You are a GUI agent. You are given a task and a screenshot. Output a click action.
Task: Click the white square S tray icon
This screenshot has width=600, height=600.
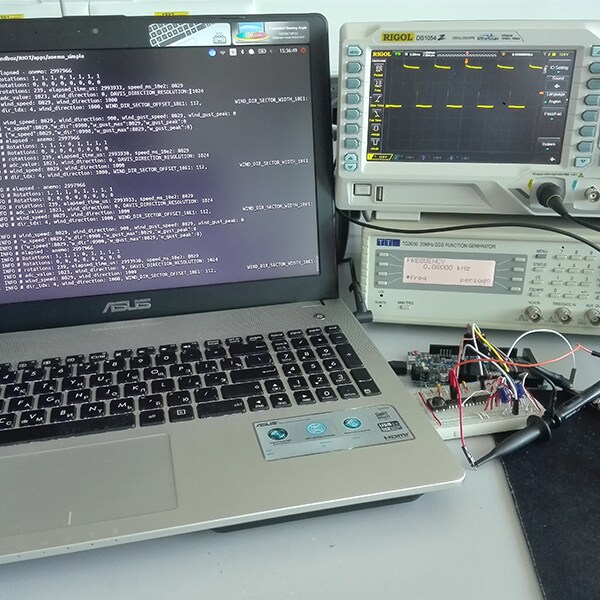coord(233,52)
